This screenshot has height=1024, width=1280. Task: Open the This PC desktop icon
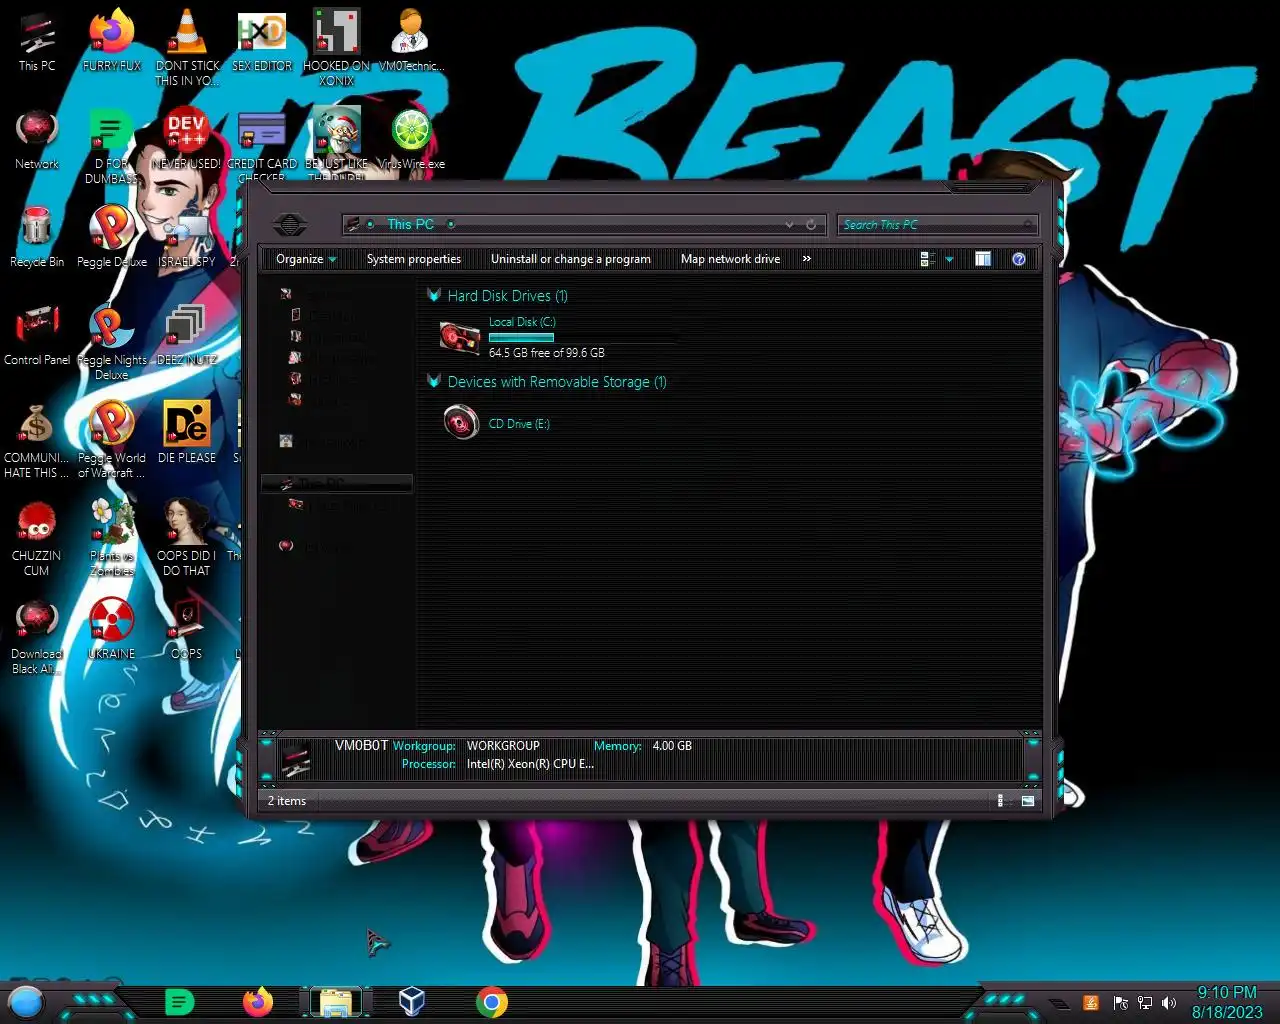coord(37,40)
